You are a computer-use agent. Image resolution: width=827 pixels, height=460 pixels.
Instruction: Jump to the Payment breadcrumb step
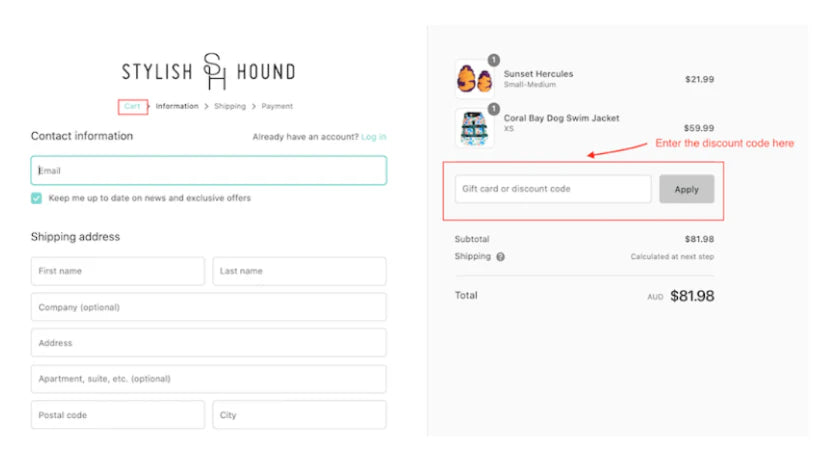click(277, 106)
